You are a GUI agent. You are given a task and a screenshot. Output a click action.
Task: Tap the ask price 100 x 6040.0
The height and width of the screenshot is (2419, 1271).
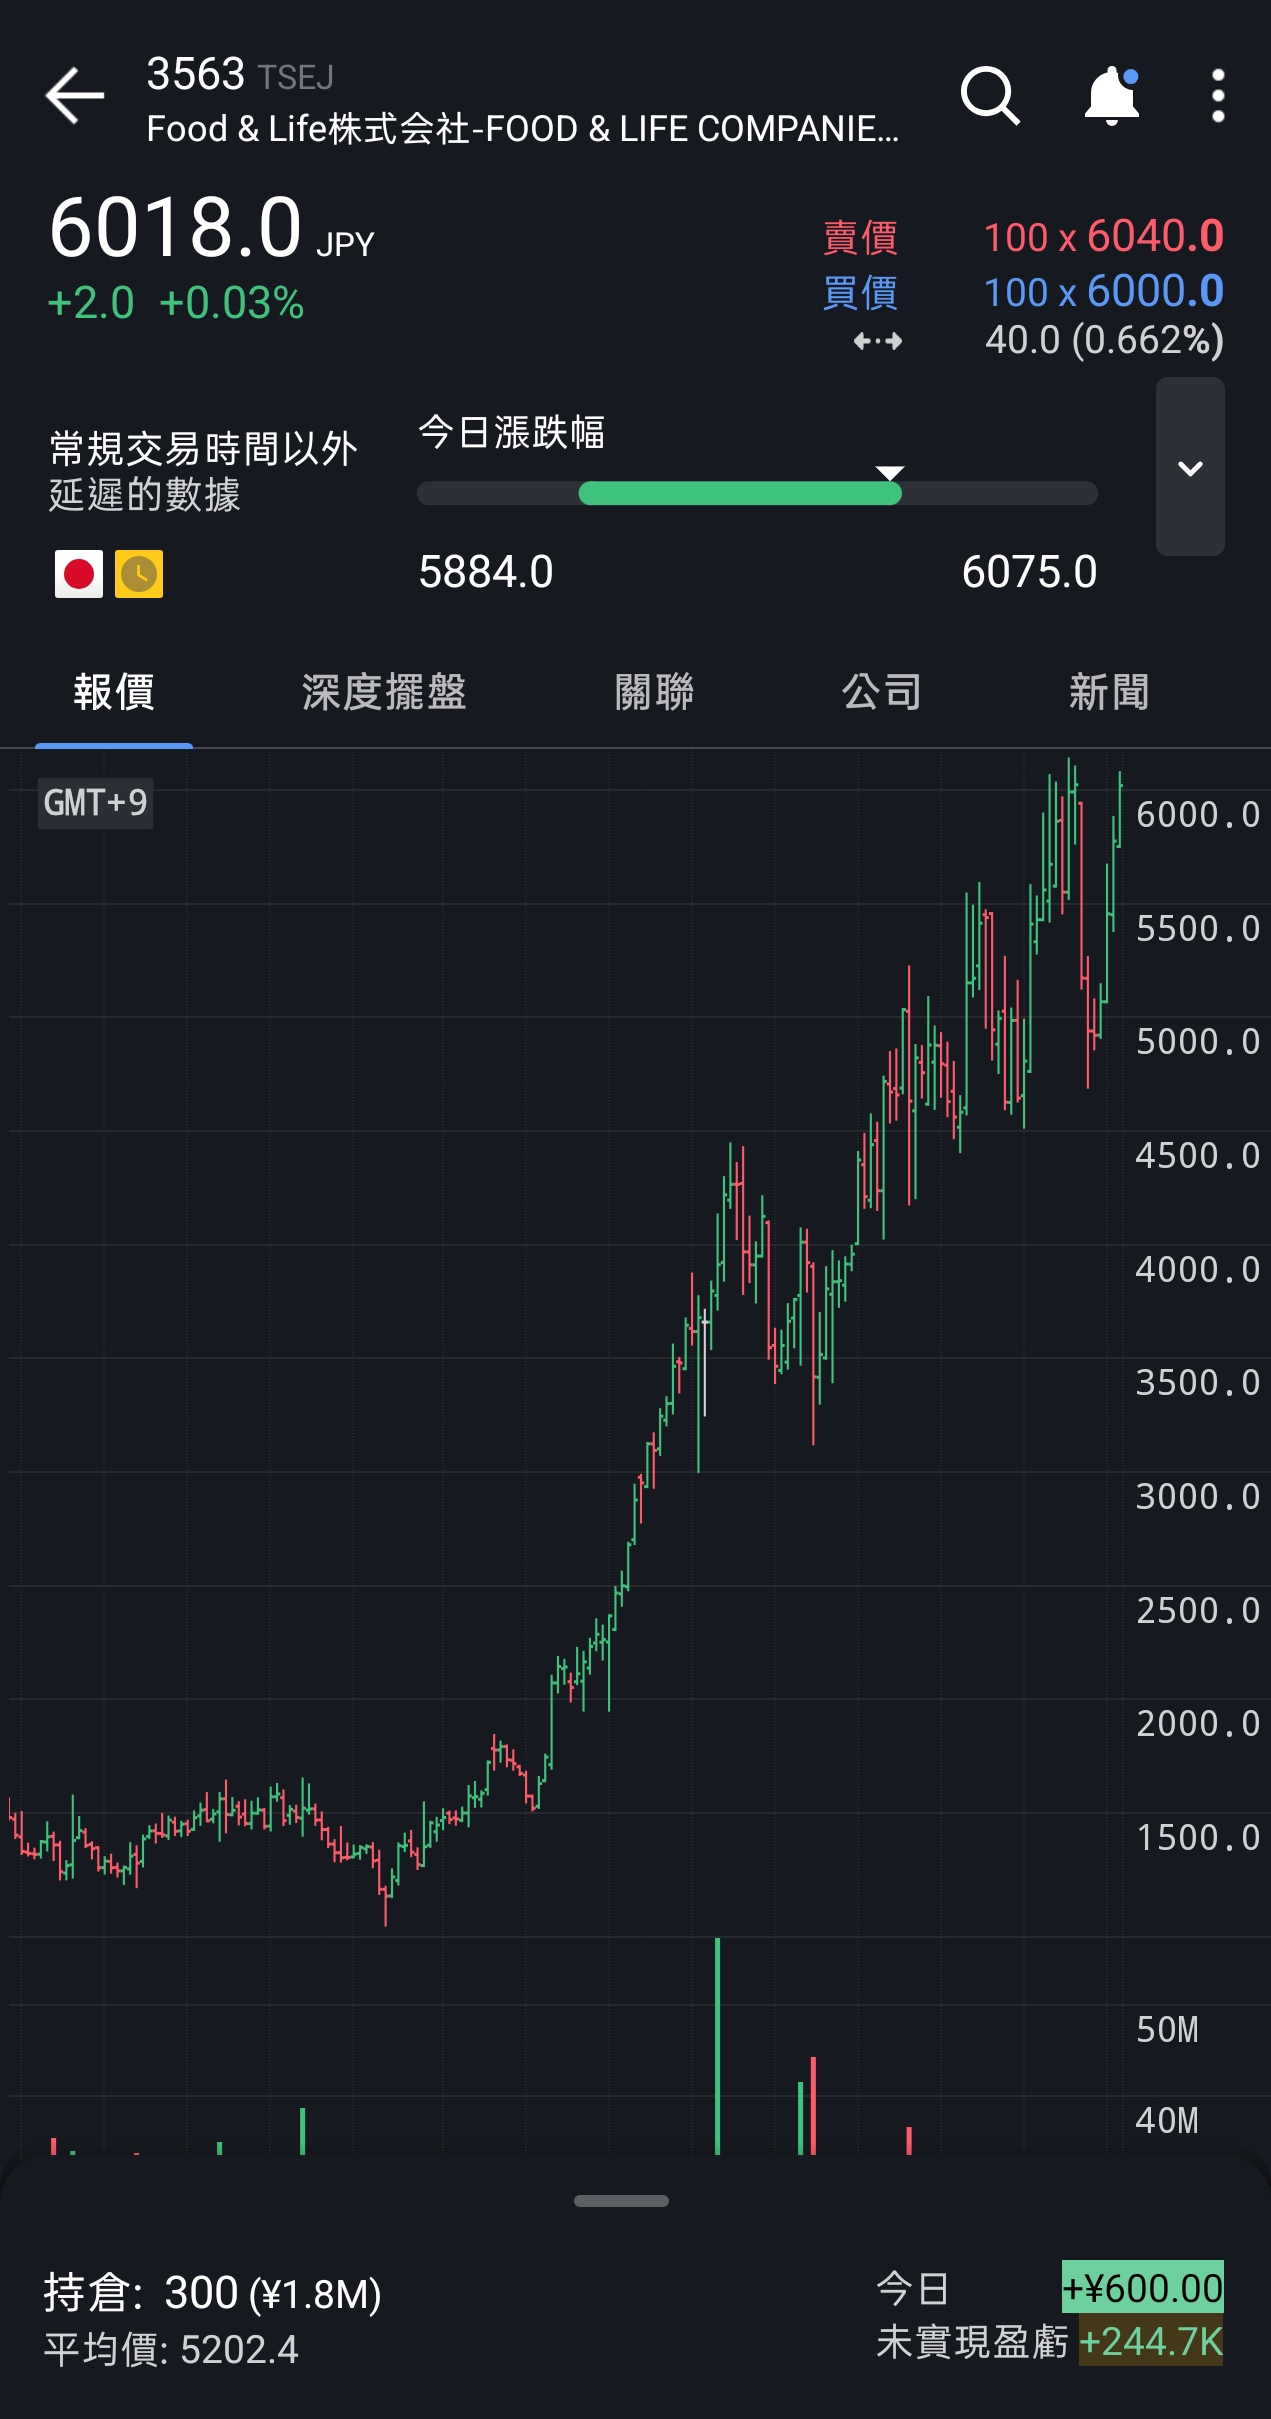[1104, 237]
